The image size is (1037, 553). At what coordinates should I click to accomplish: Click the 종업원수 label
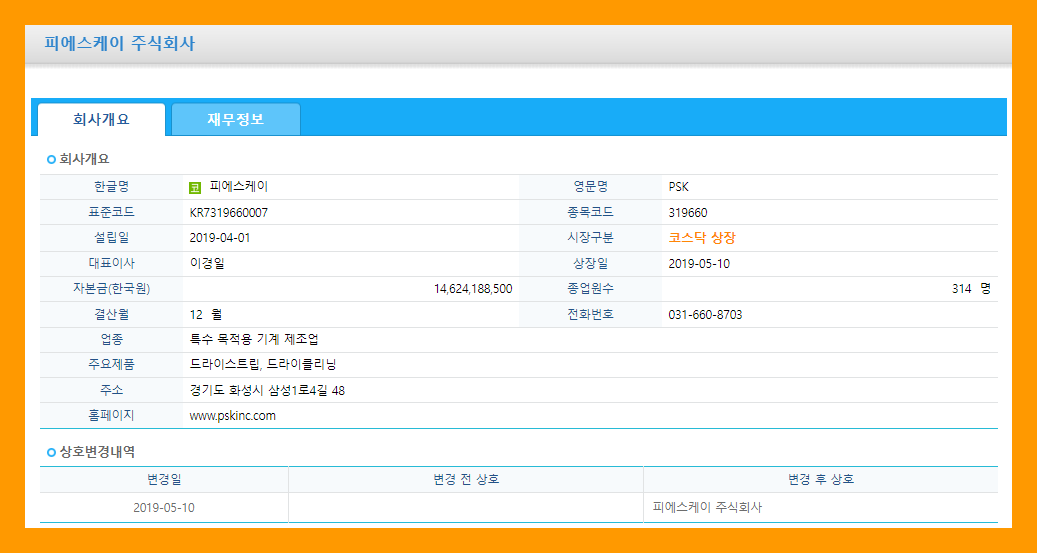point(591,288)
